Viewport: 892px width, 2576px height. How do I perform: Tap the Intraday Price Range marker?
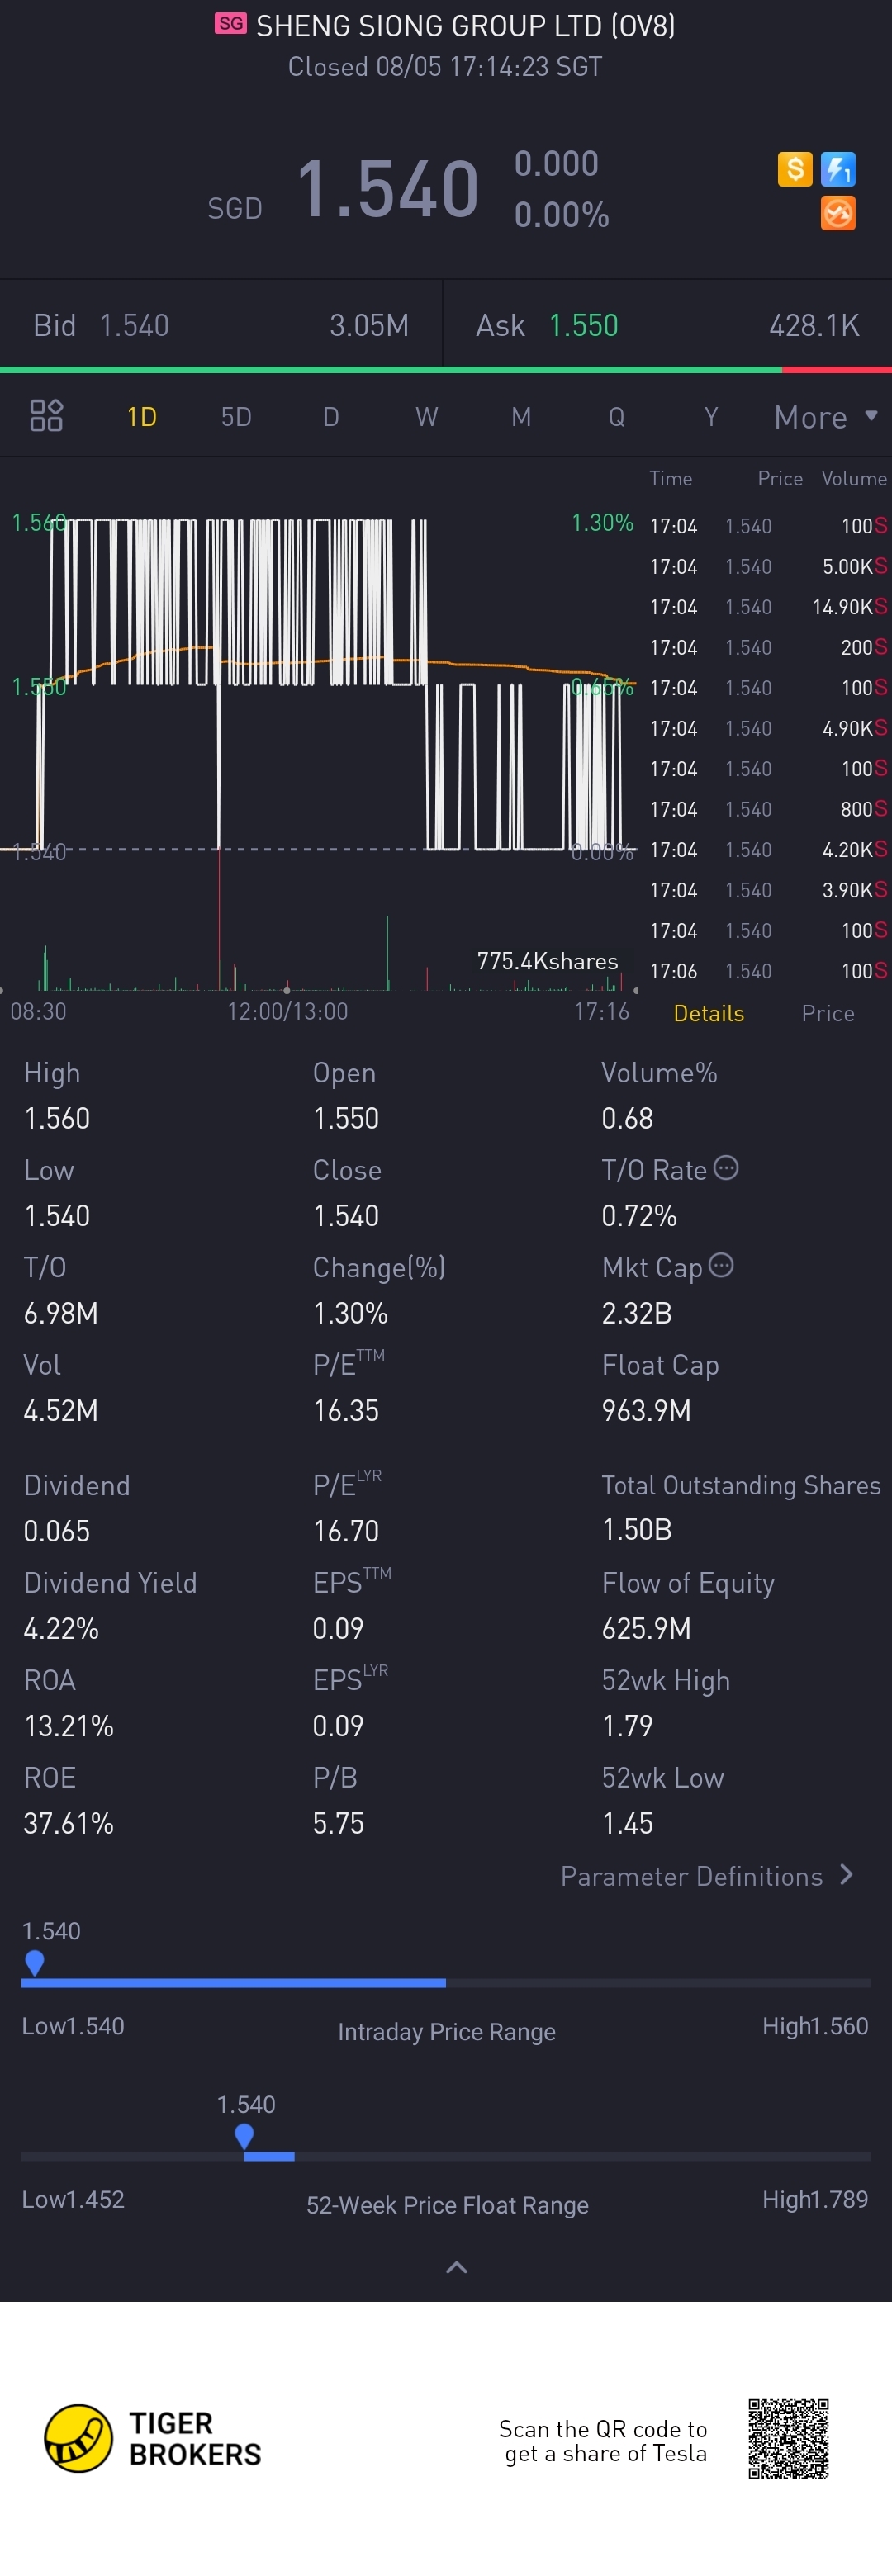coord(34,1962)
